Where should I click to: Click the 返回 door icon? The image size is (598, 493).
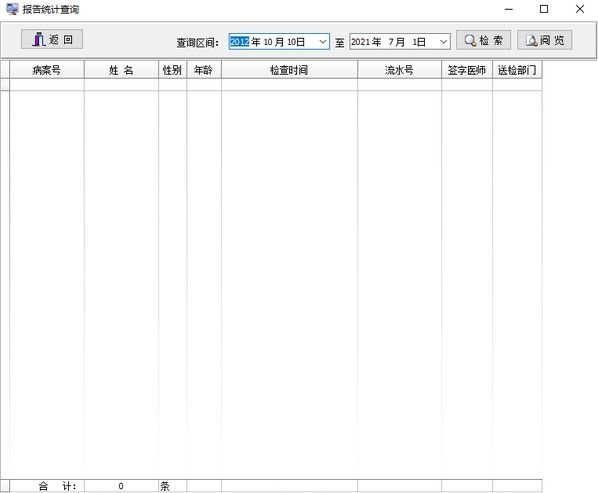click(x=39, y=39)
